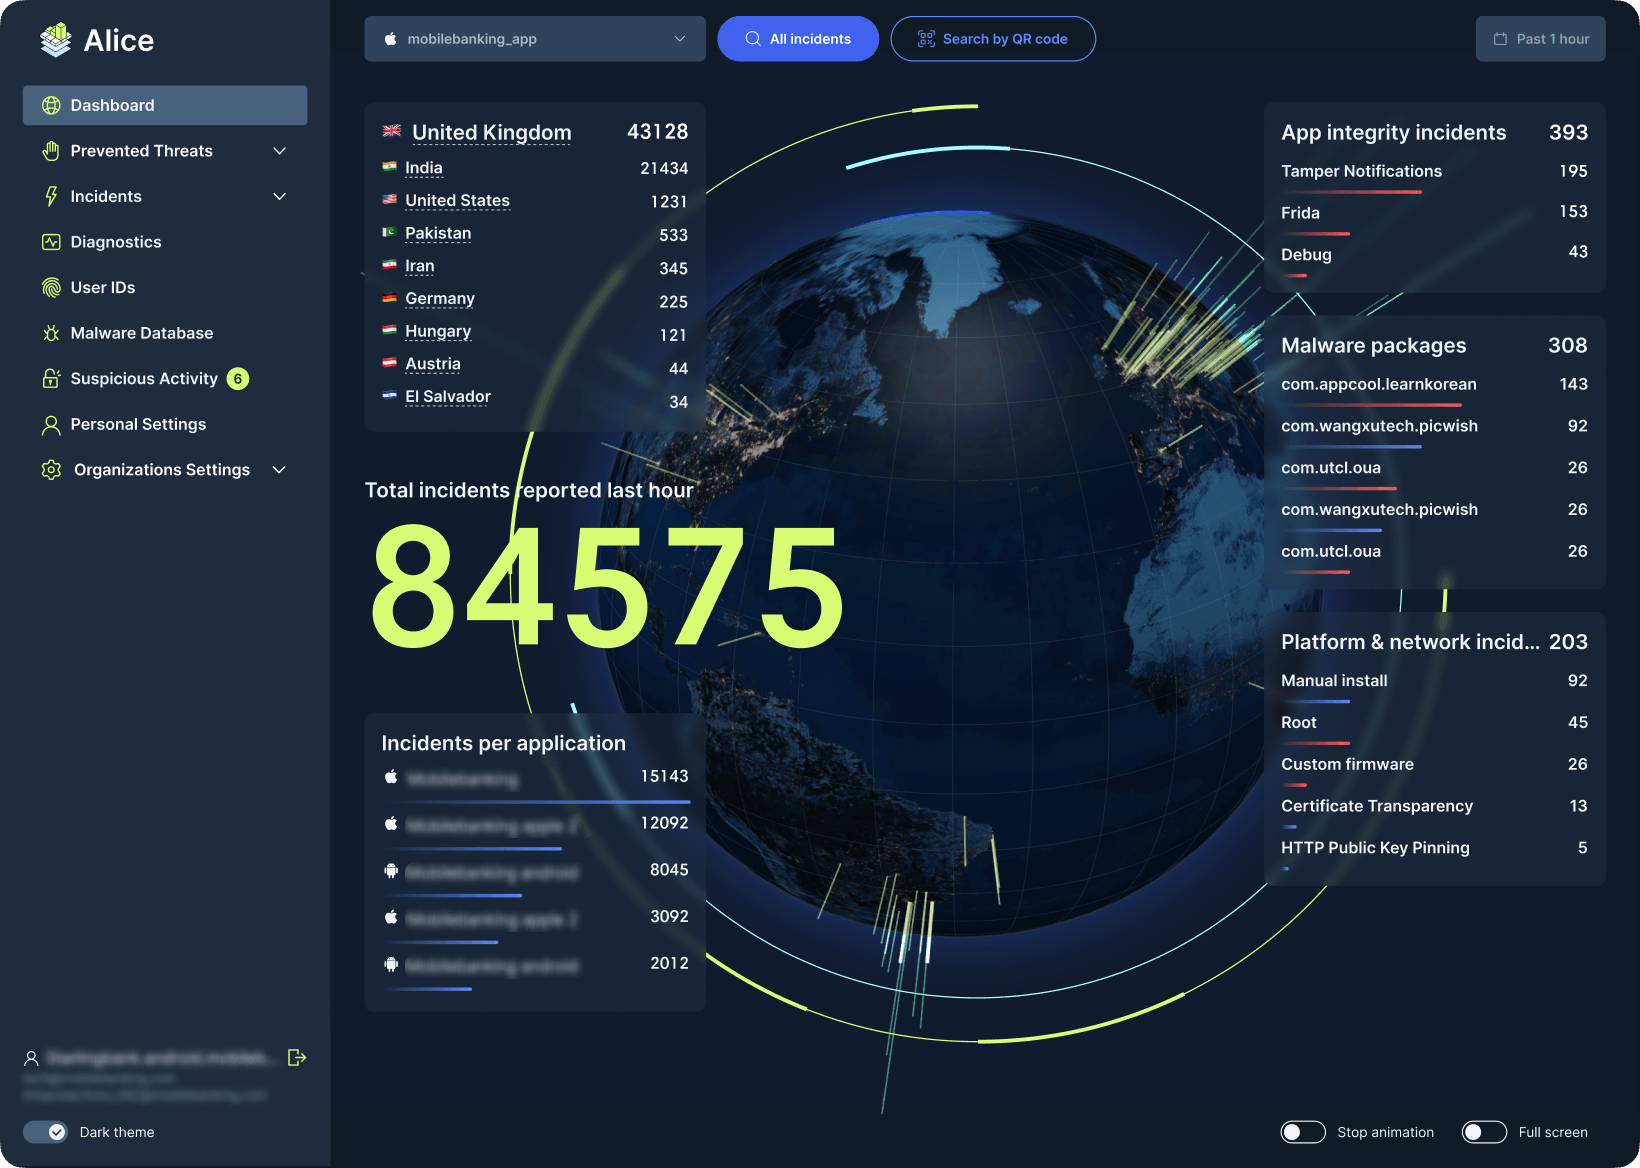Image resolution: width=1640 pixels, height=1168 pixels.
Task: Click the Suspicious Activity badge showing 6
Action: click(x=238, y=379)
